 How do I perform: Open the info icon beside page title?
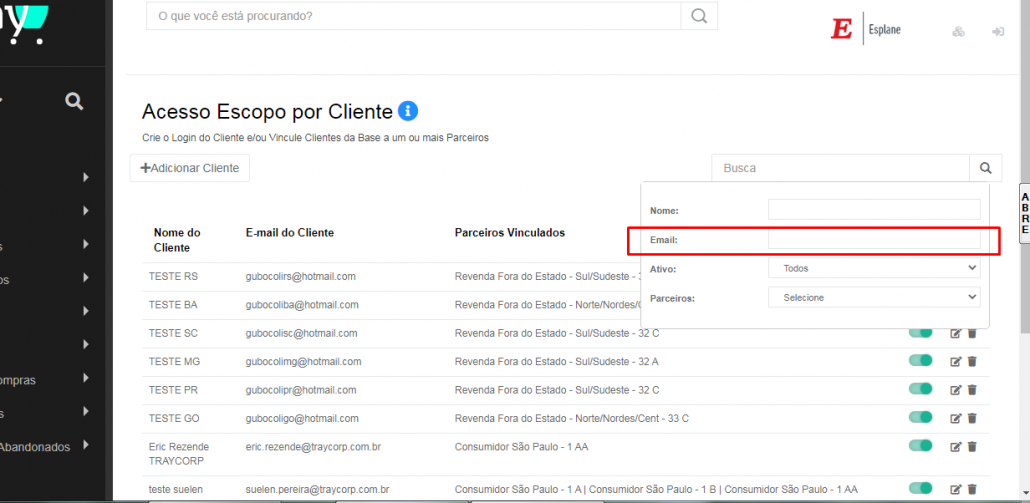point(408,111)
